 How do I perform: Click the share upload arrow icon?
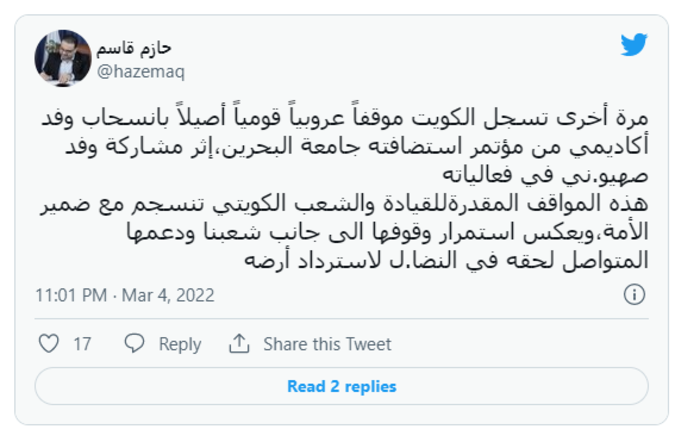239,344
